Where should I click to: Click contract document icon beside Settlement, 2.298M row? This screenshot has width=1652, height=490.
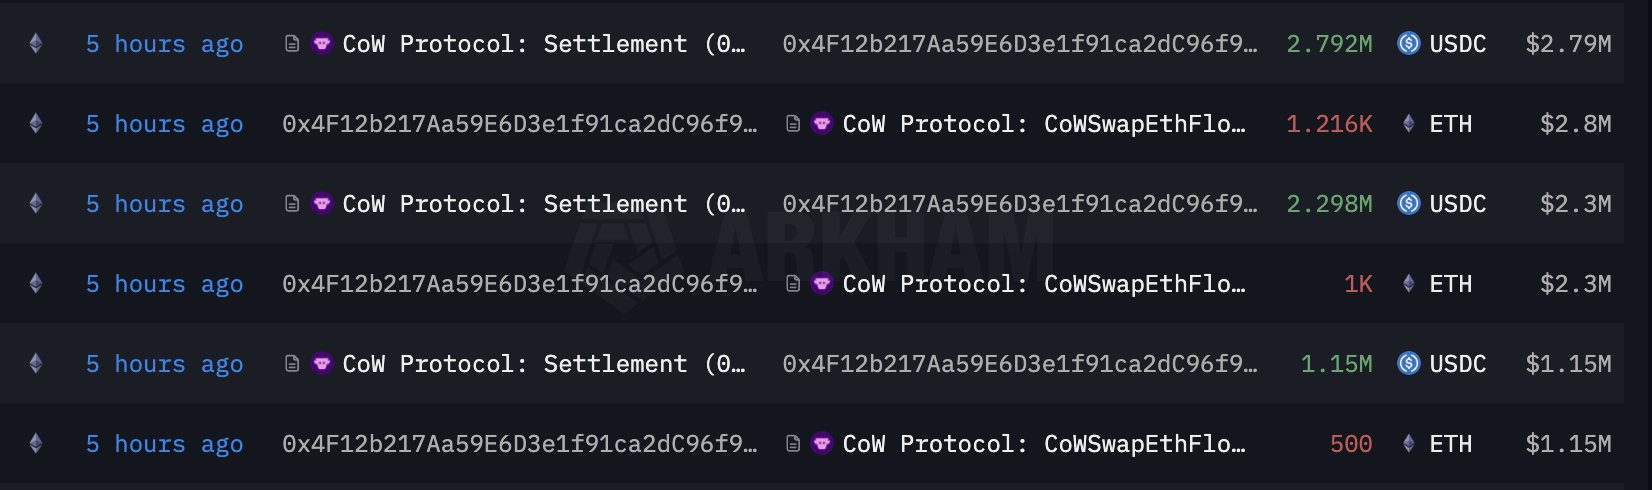click(x=292, y=203)
